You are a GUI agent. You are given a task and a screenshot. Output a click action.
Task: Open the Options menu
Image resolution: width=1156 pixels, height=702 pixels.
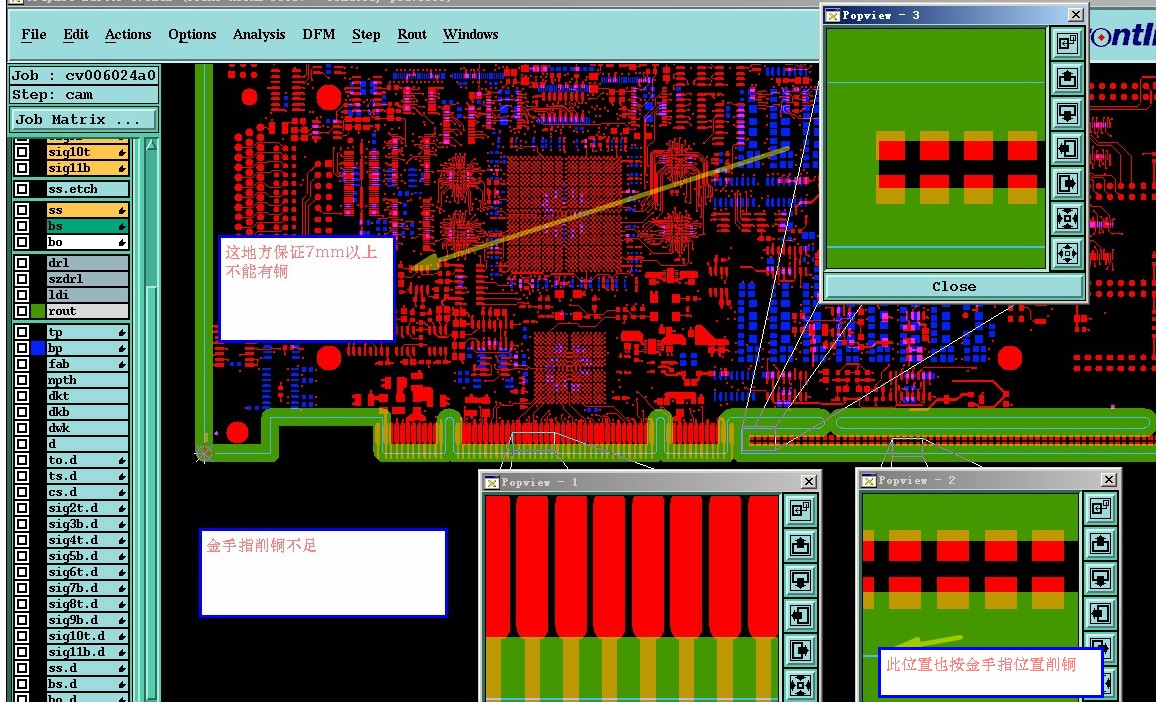tap(192, 35)
